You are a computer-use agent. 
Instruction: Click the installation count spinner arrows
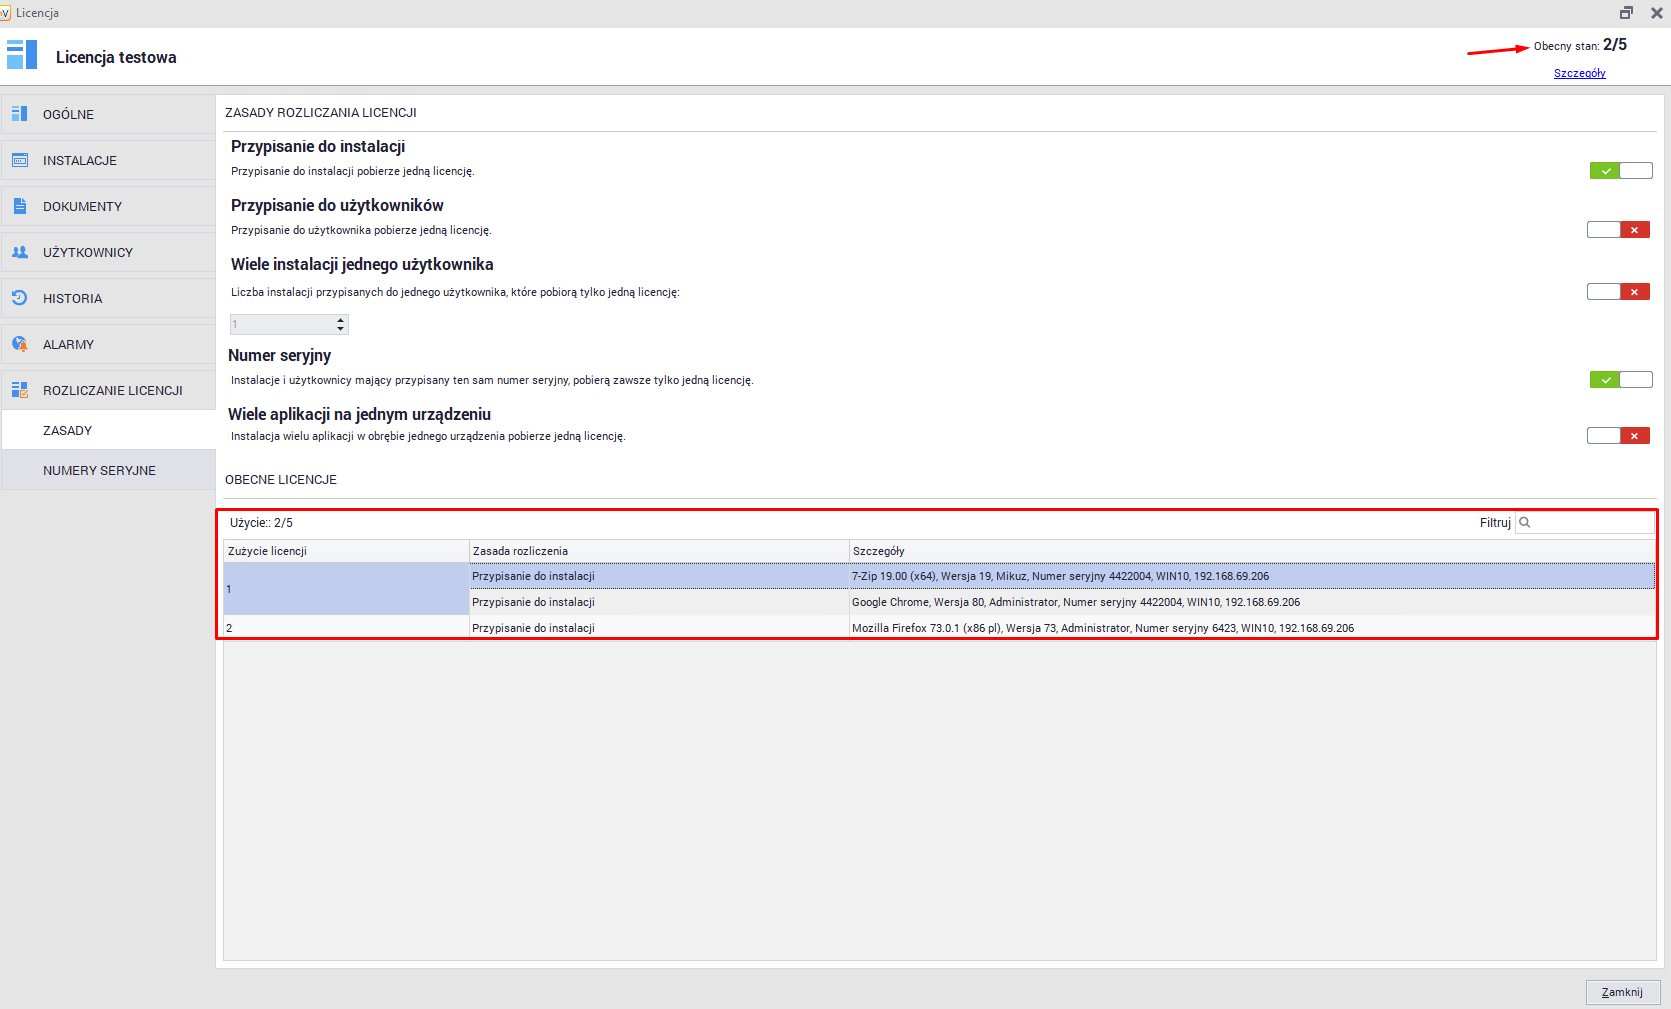click(341, 324)
